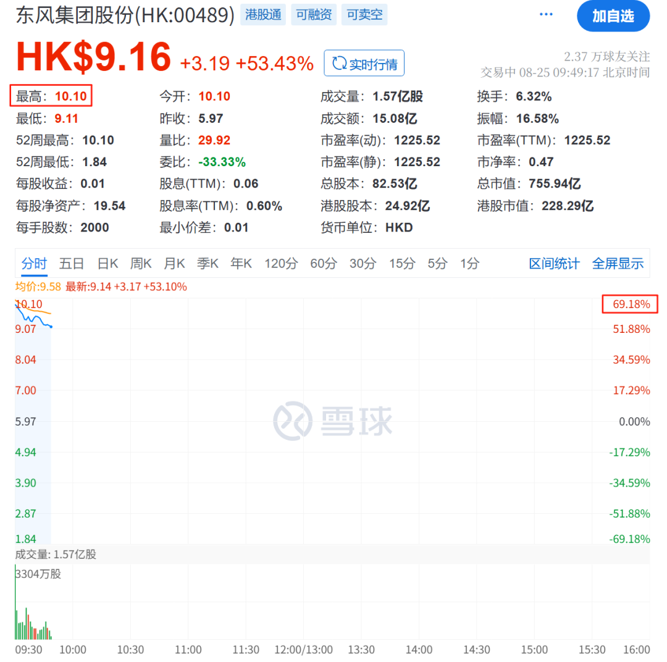
Task: Click the 货币单位 value HKD
Action: click(399, 228)
